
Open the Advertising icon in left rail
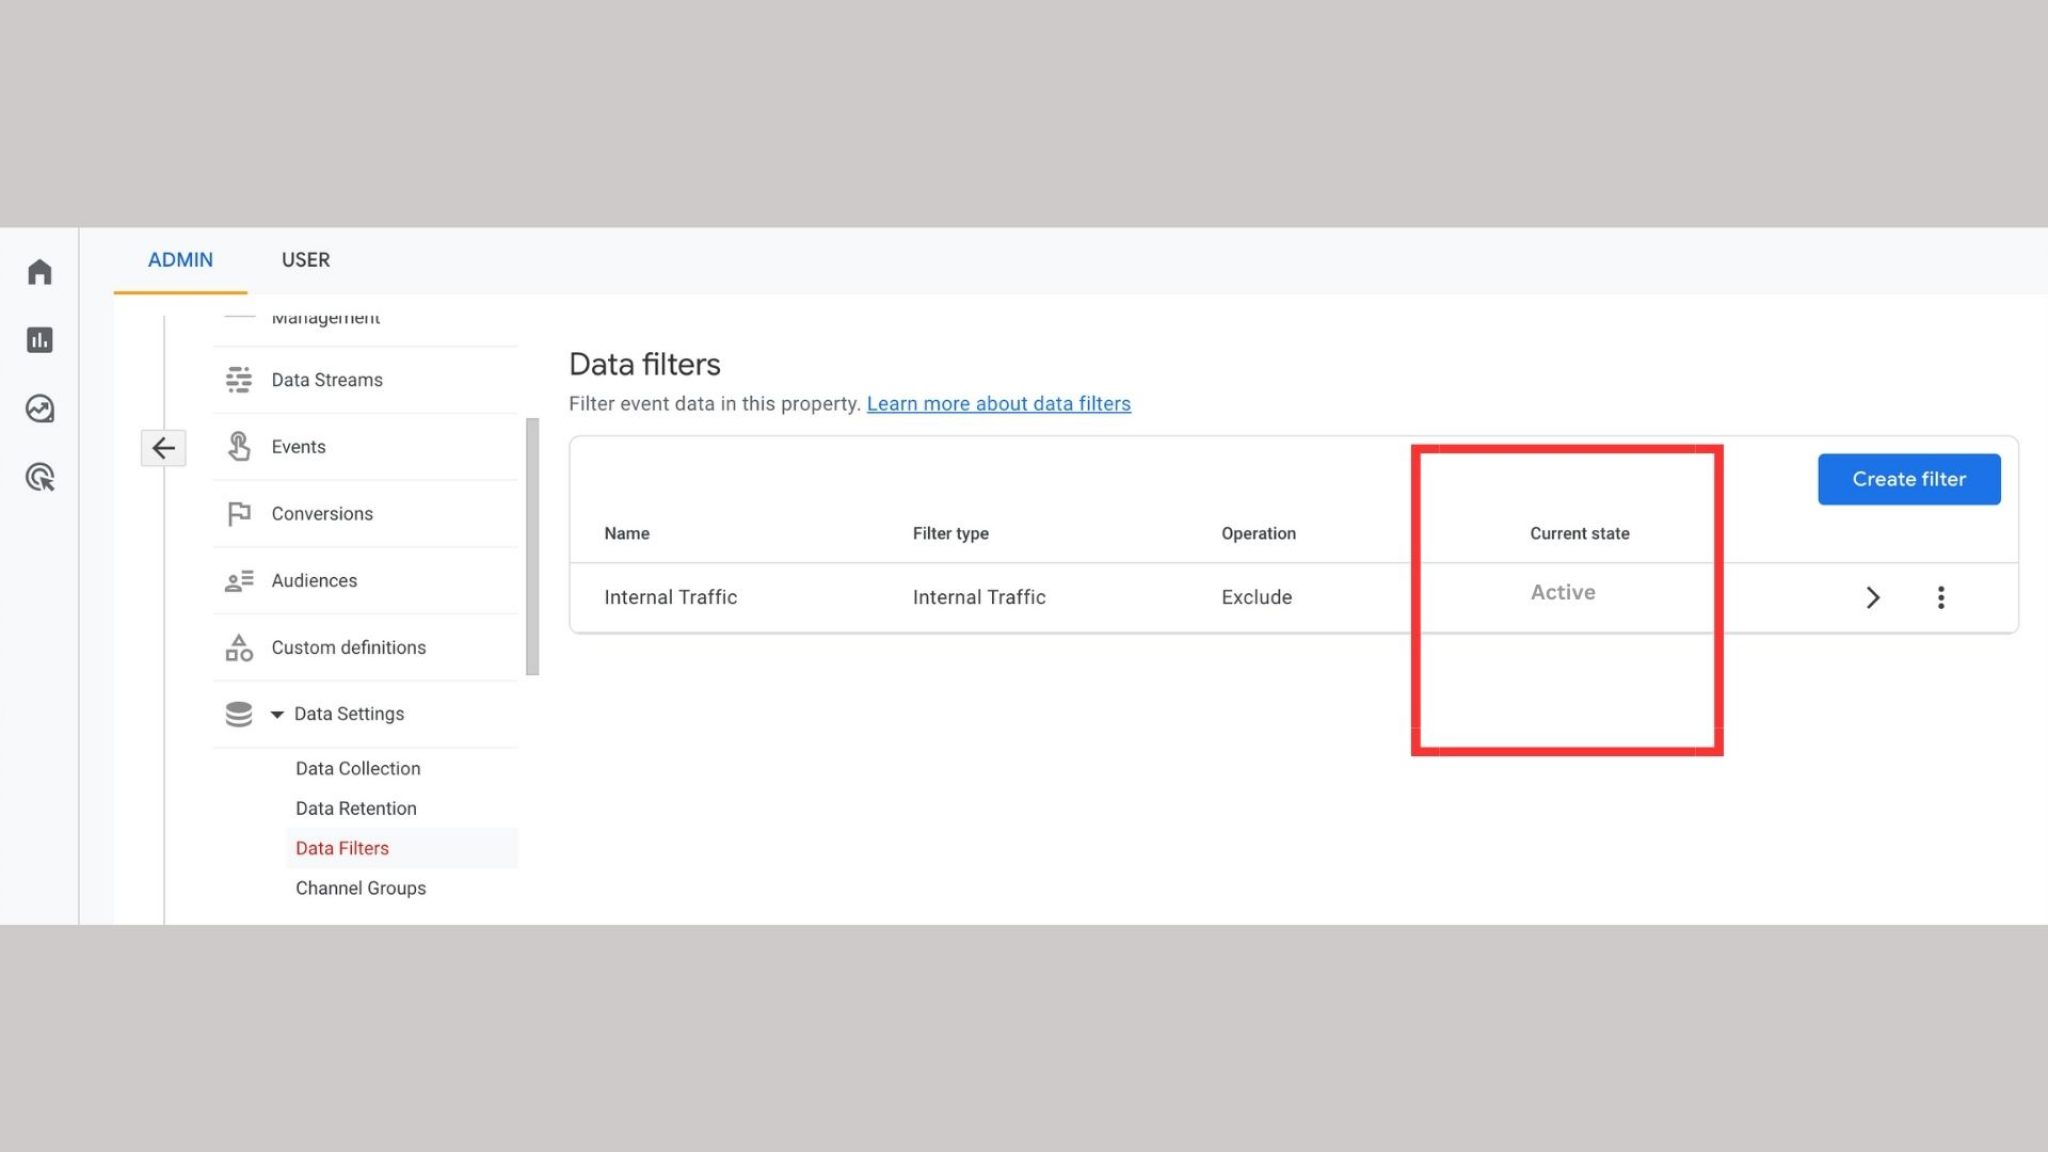[x=39, y=477]
